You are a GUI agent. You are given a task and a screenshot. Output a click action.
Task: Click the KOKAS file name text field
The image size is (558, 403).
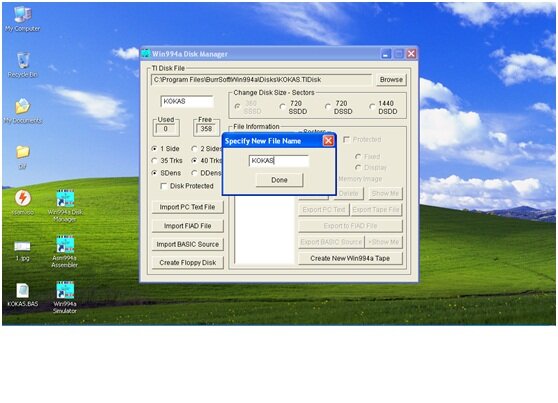click(279, 161)
